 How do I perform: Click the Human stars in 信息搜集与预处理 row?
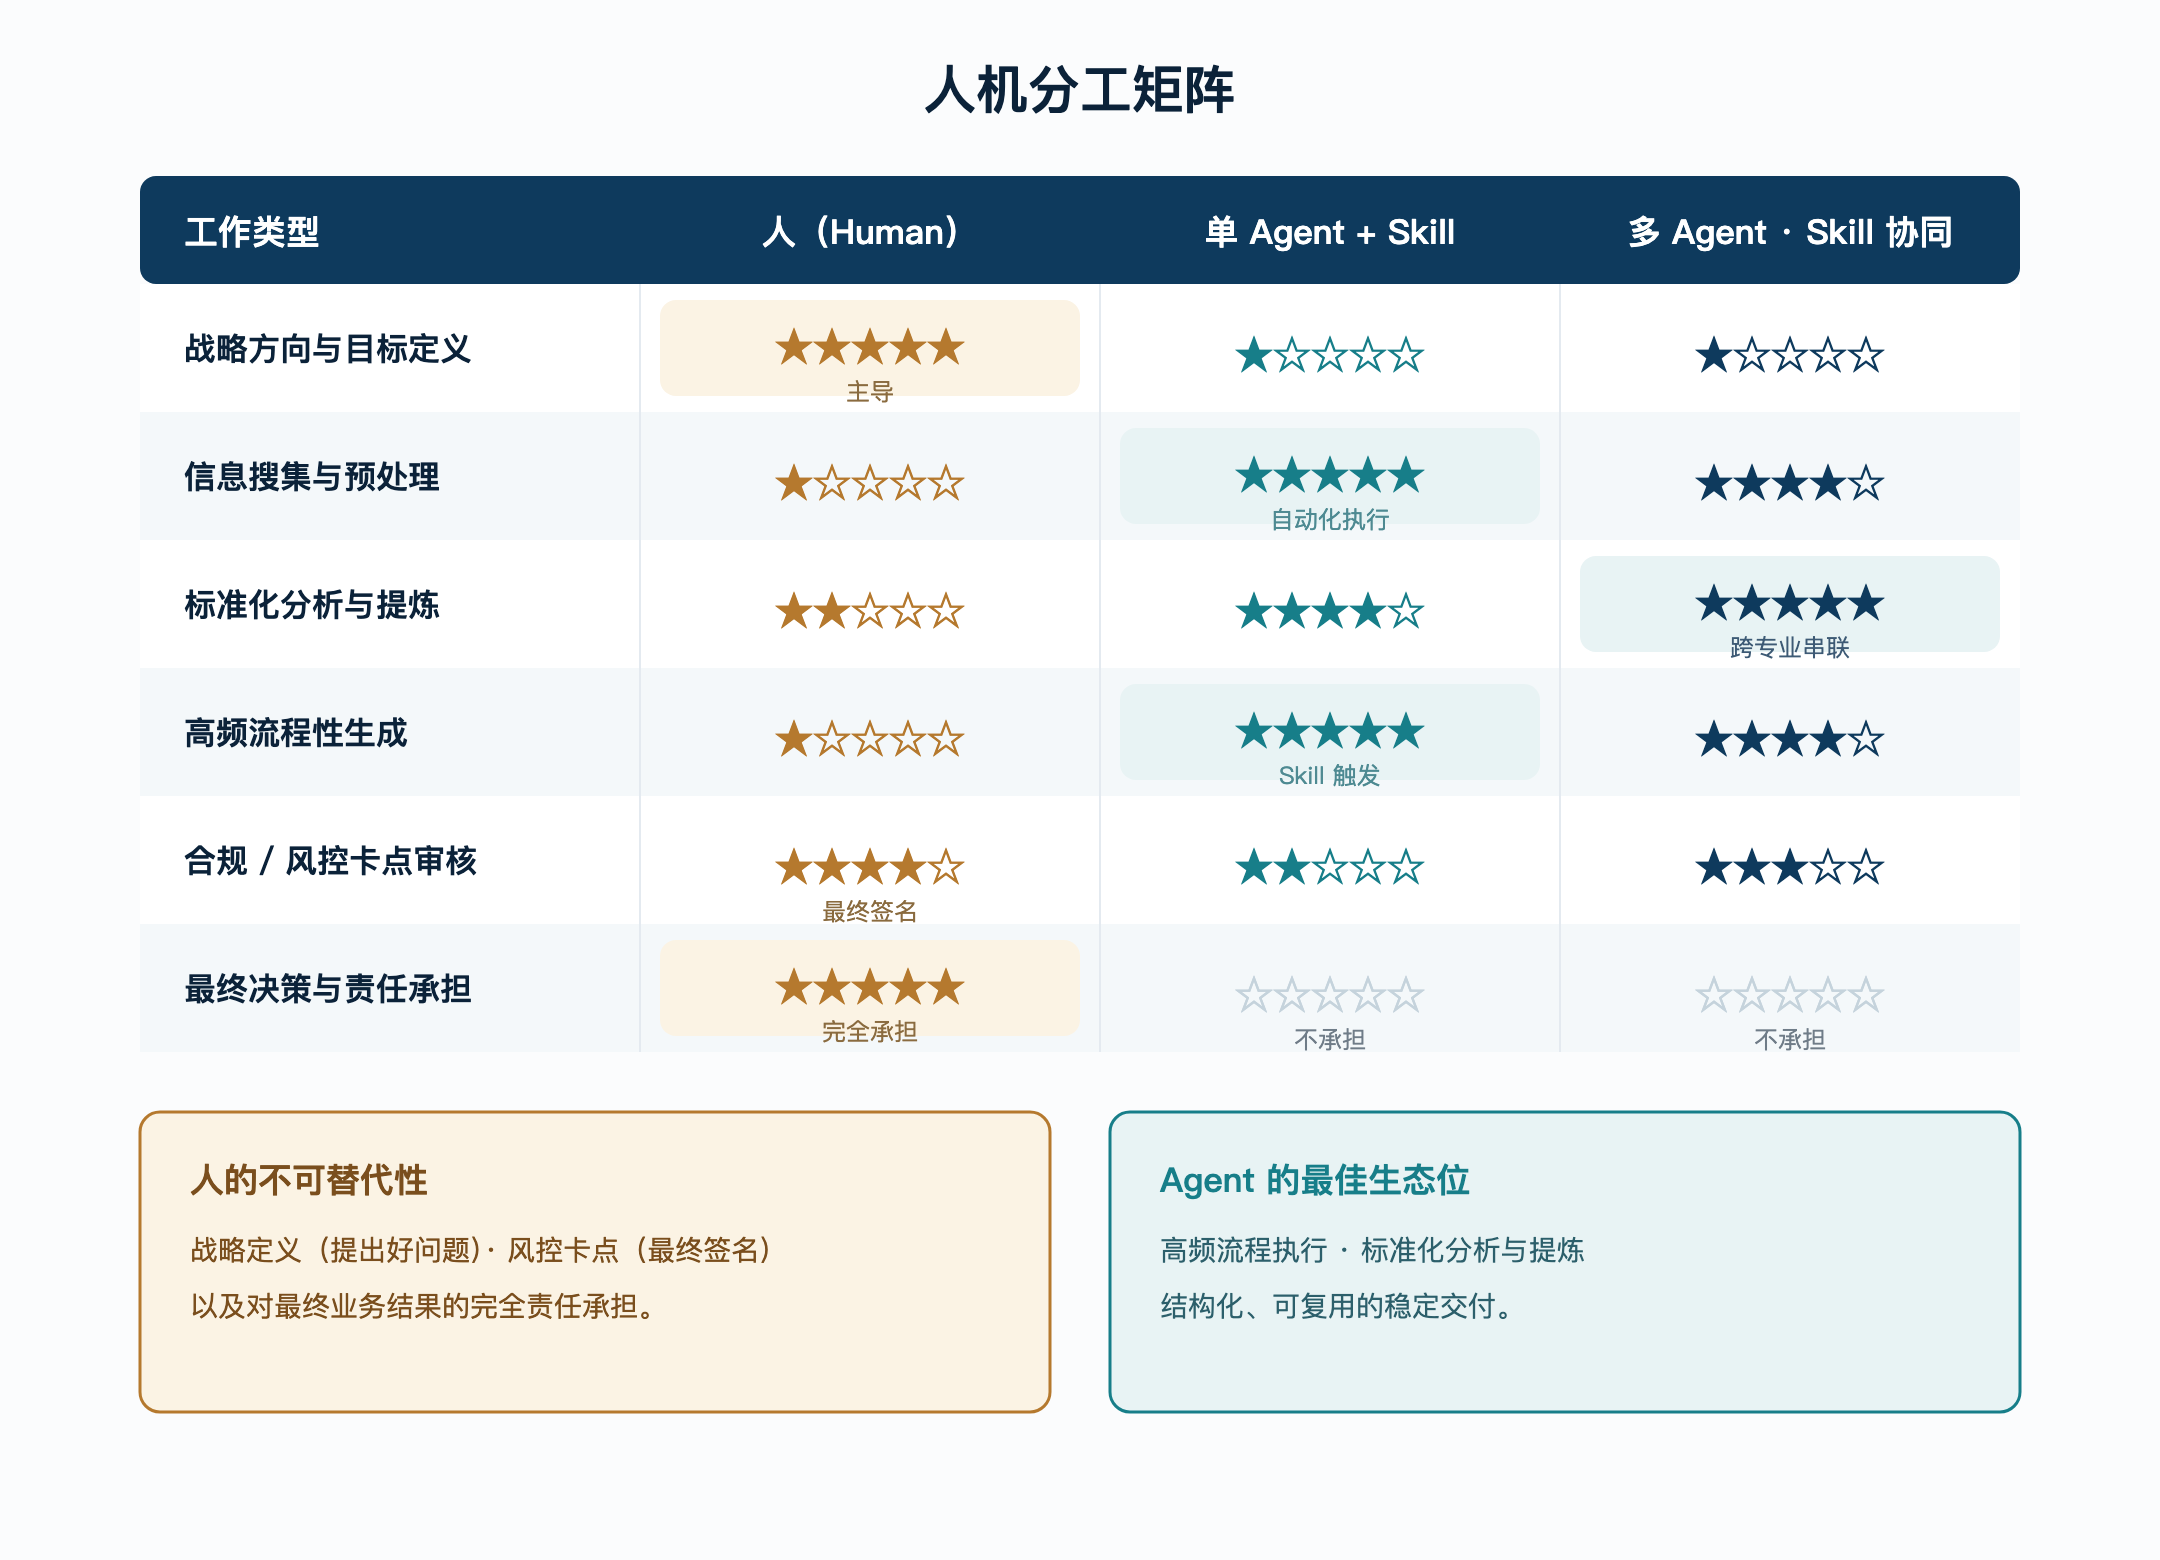(x=869, y=483)
